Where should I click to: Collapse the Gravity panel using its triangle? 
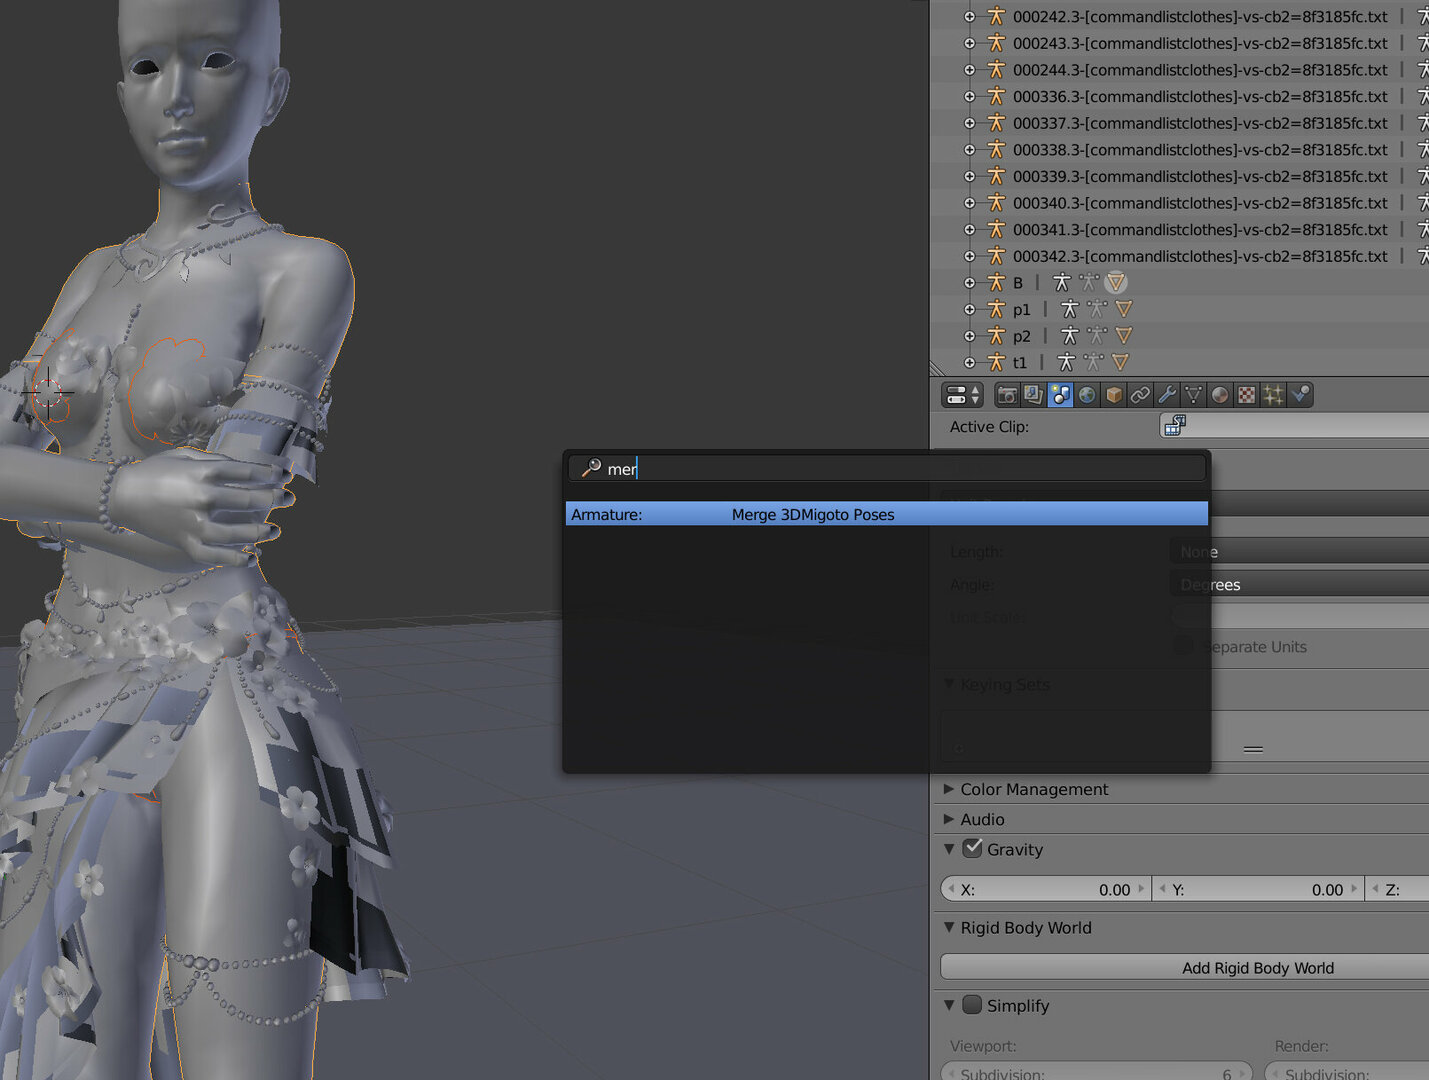(948, 849)
